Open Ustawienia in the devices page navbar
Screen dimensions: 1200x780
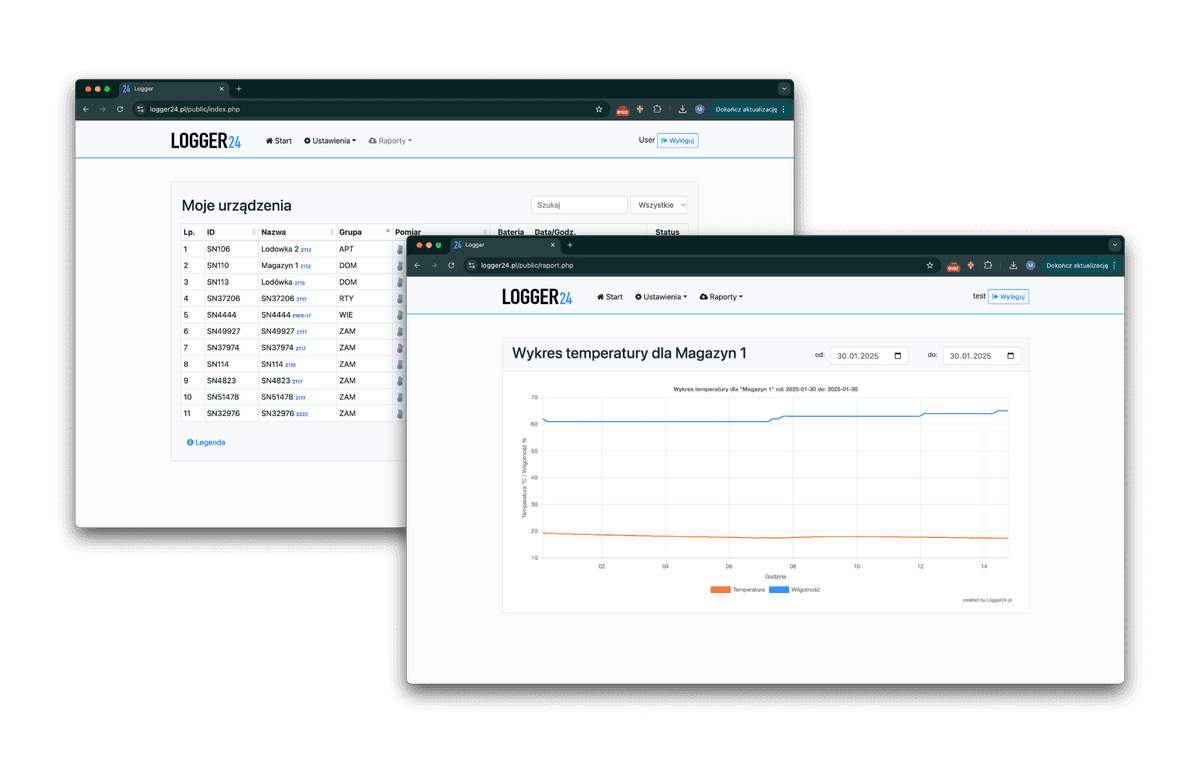coord(330,141)
